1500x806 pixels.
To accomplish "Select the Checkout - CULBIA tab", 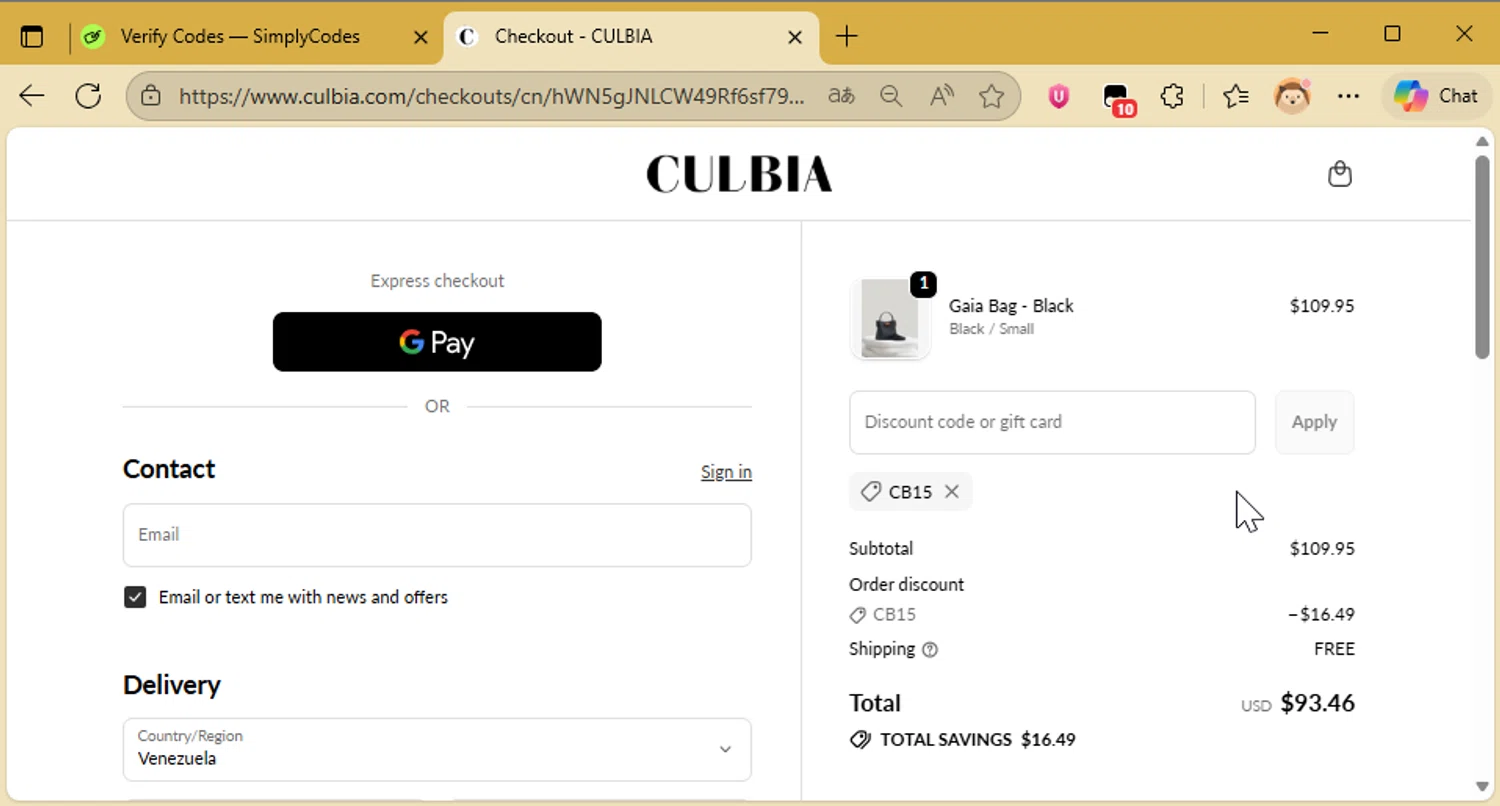I will pyautogui.click(x=630, y=37).
